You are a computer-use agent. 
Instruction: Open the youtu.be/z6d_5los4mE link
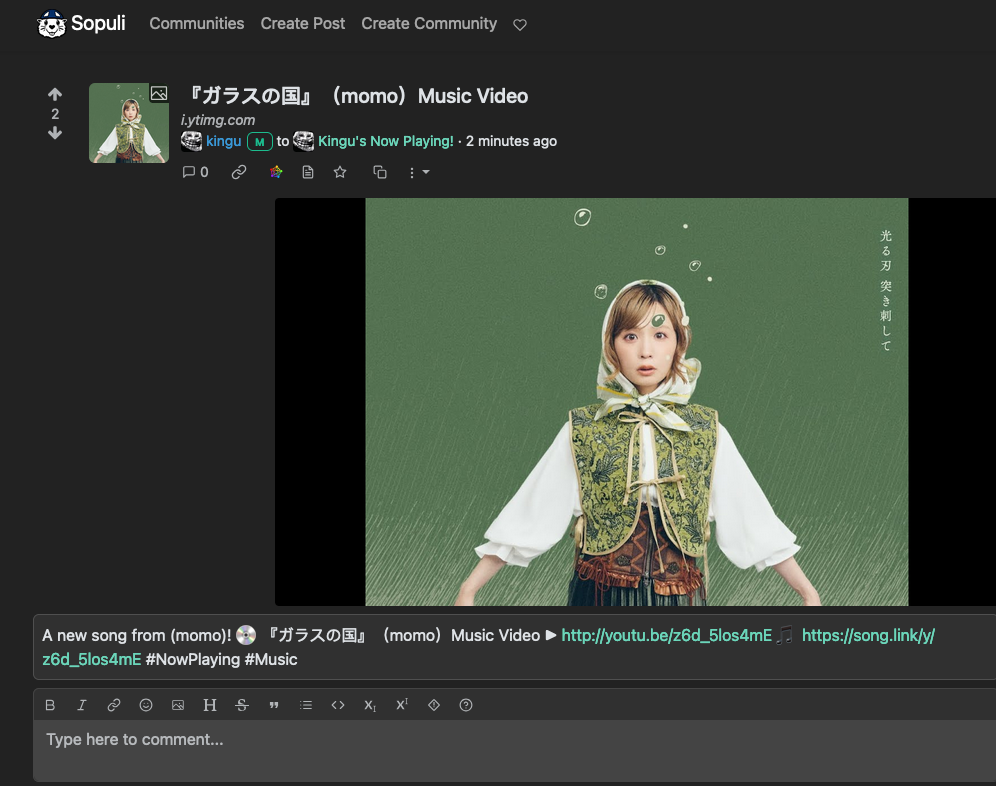click(667, 635)
